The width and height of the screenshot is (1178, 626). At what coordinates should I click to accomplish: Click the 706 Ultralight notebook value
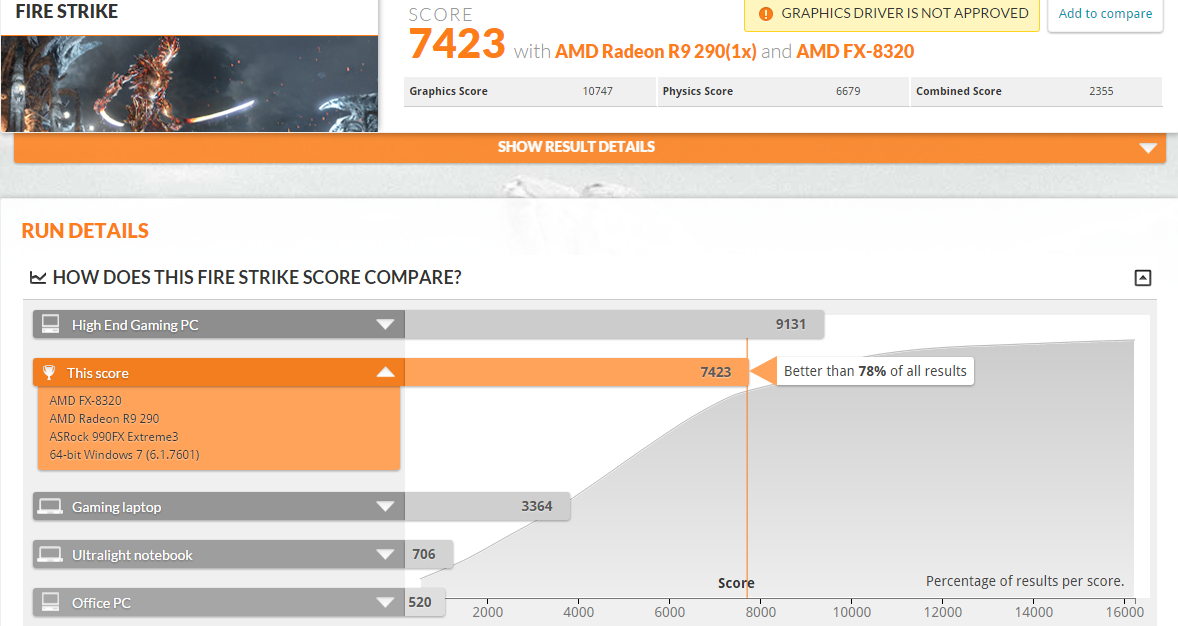point(424,555)
